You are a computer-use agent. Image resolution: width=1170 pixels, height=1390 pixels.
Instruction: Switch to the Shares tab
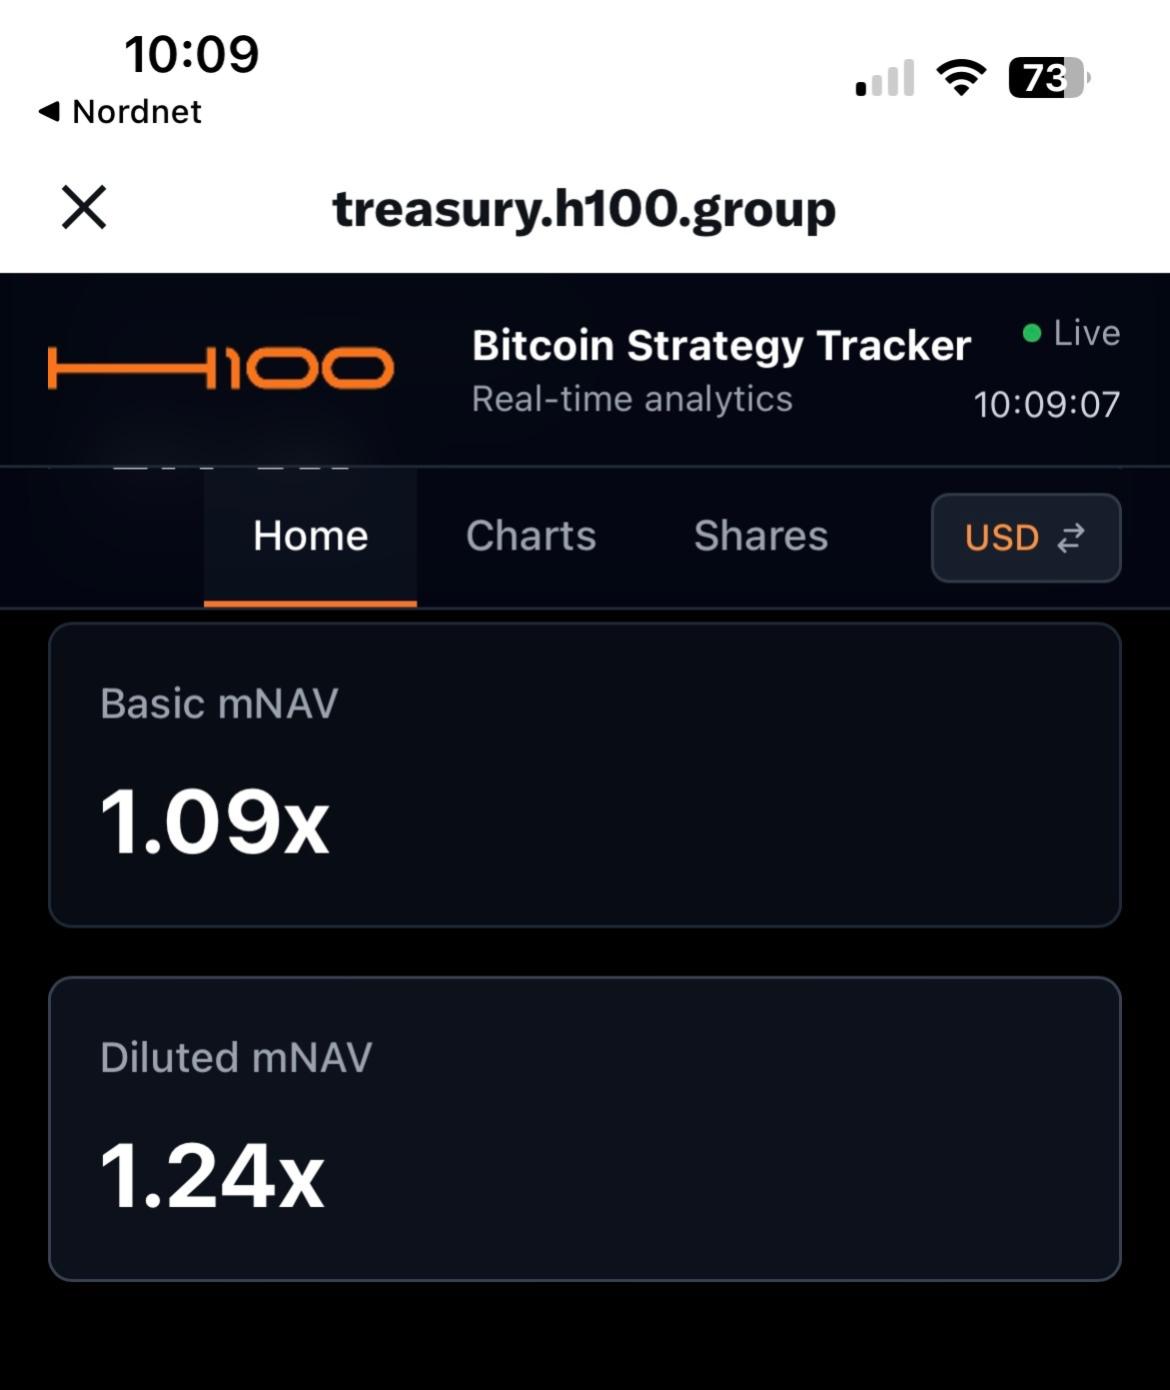760,536
